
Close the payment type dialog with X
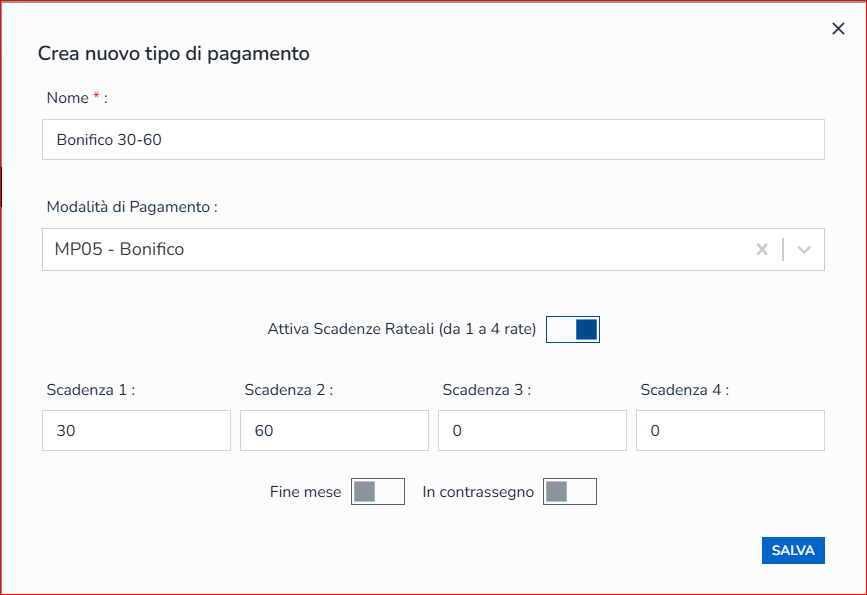pos(838,29)
